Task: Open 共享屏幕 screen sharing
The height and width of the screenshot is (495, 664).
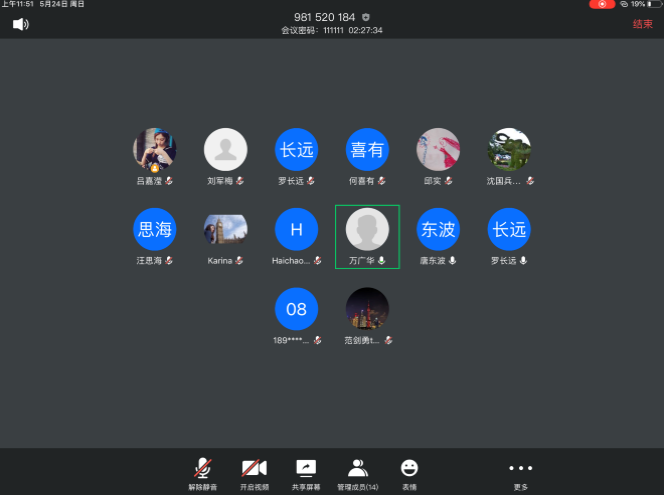Action: point(305,470)
